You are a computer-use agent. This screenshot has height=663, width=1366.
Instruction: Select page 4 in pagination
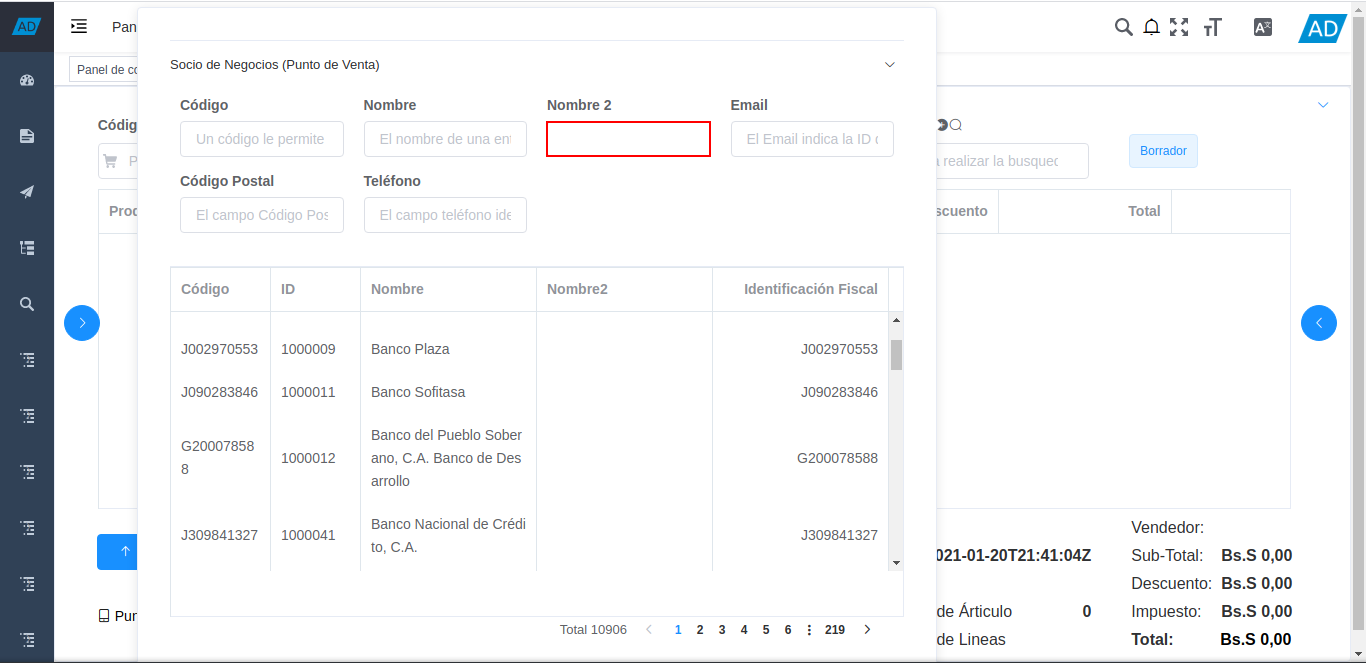744,630
